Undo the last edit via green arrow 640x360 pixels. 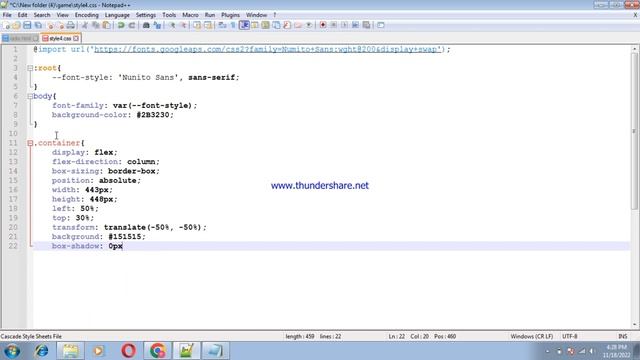(121, 25)
